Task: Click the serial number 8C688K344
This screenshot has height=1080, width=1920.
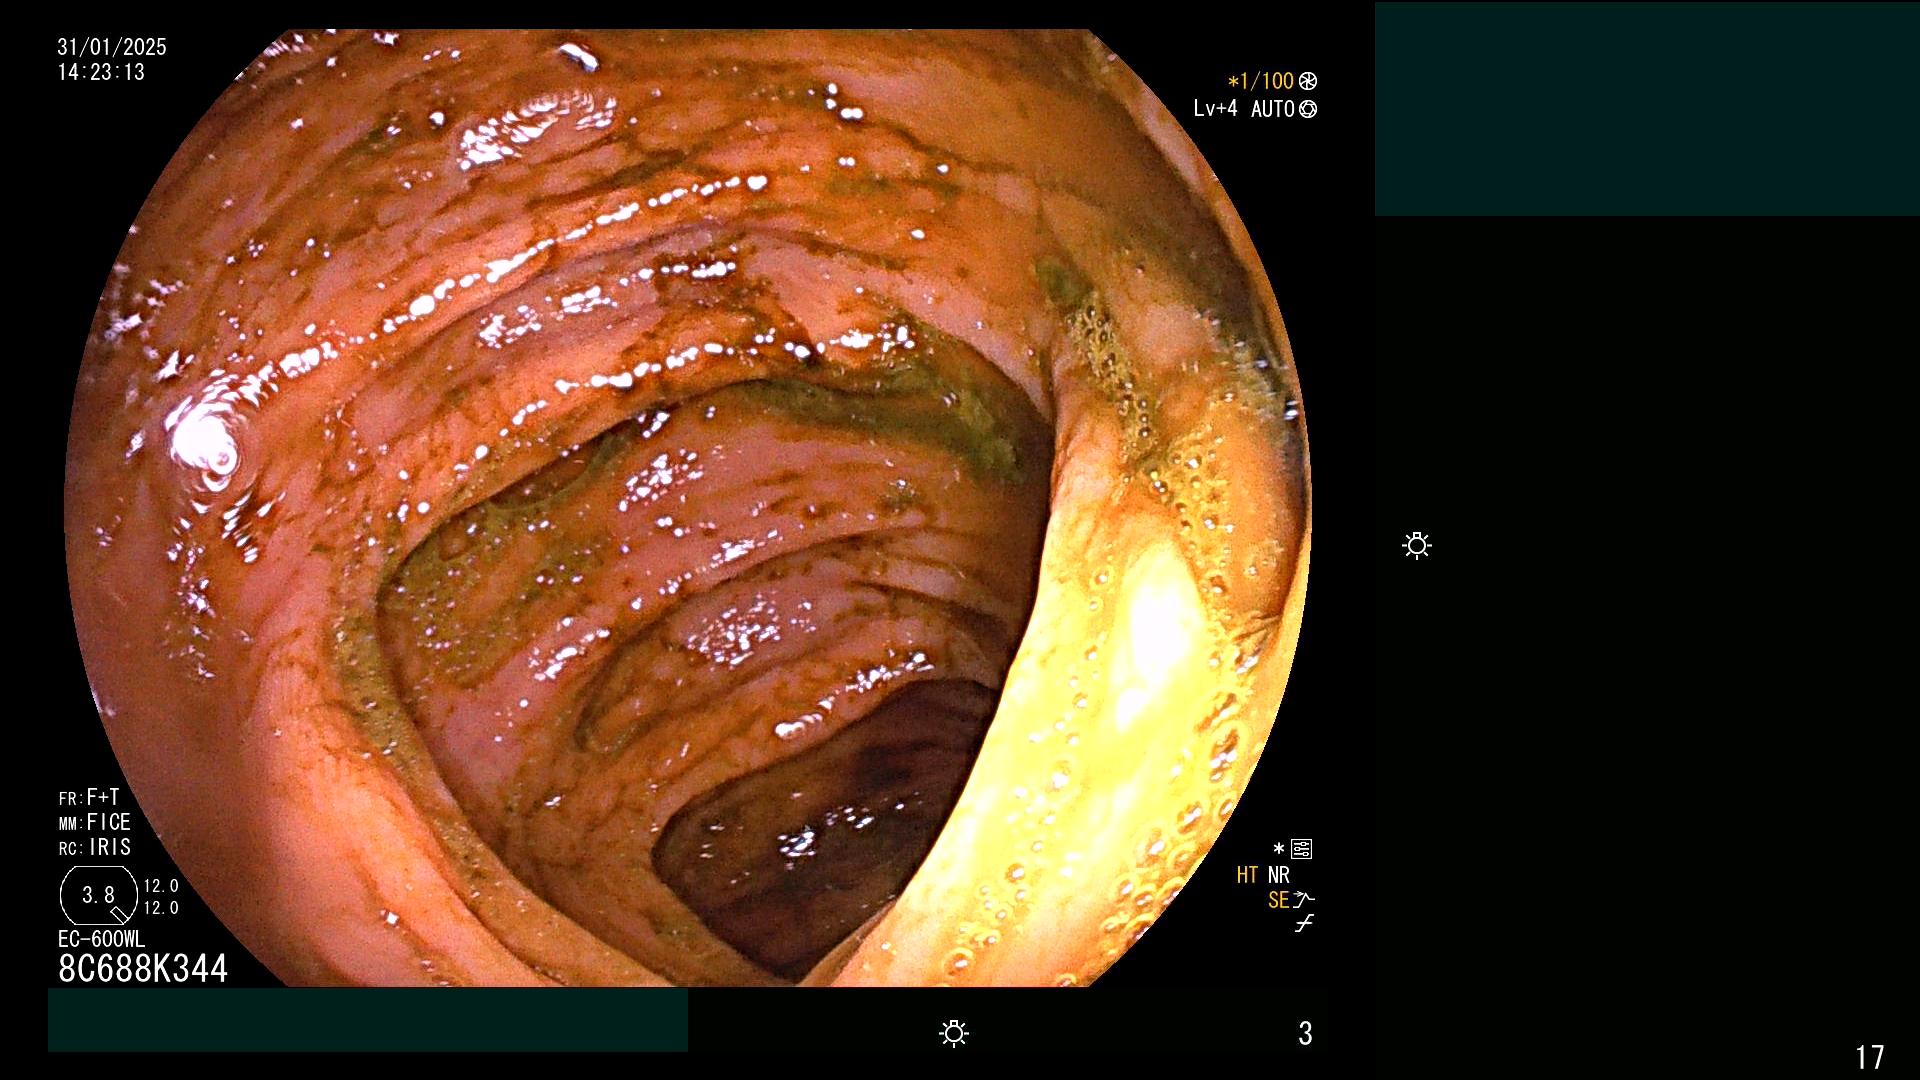Action: point(143,968)
